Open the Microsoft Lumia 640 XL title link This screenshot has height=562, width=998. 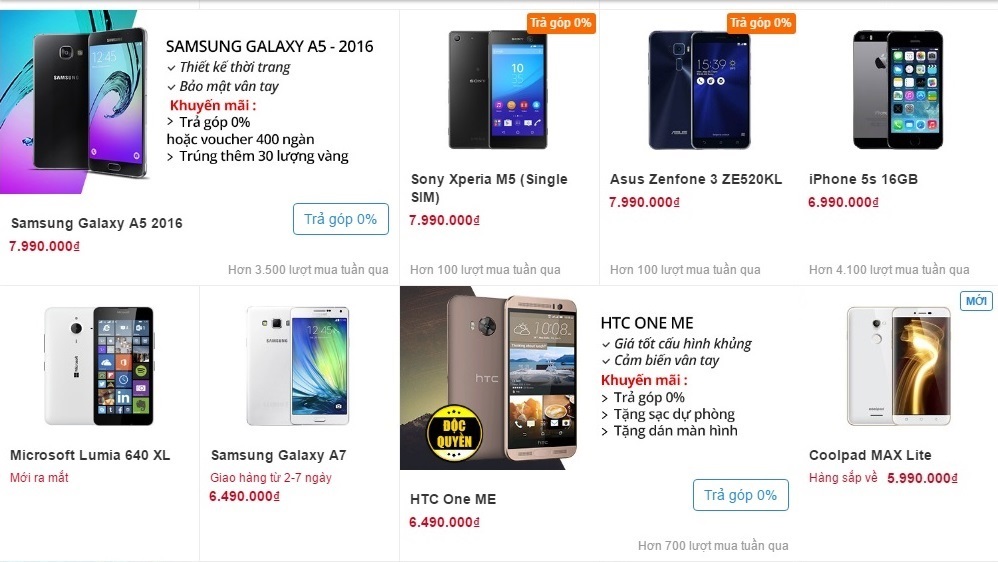[90, 455]
